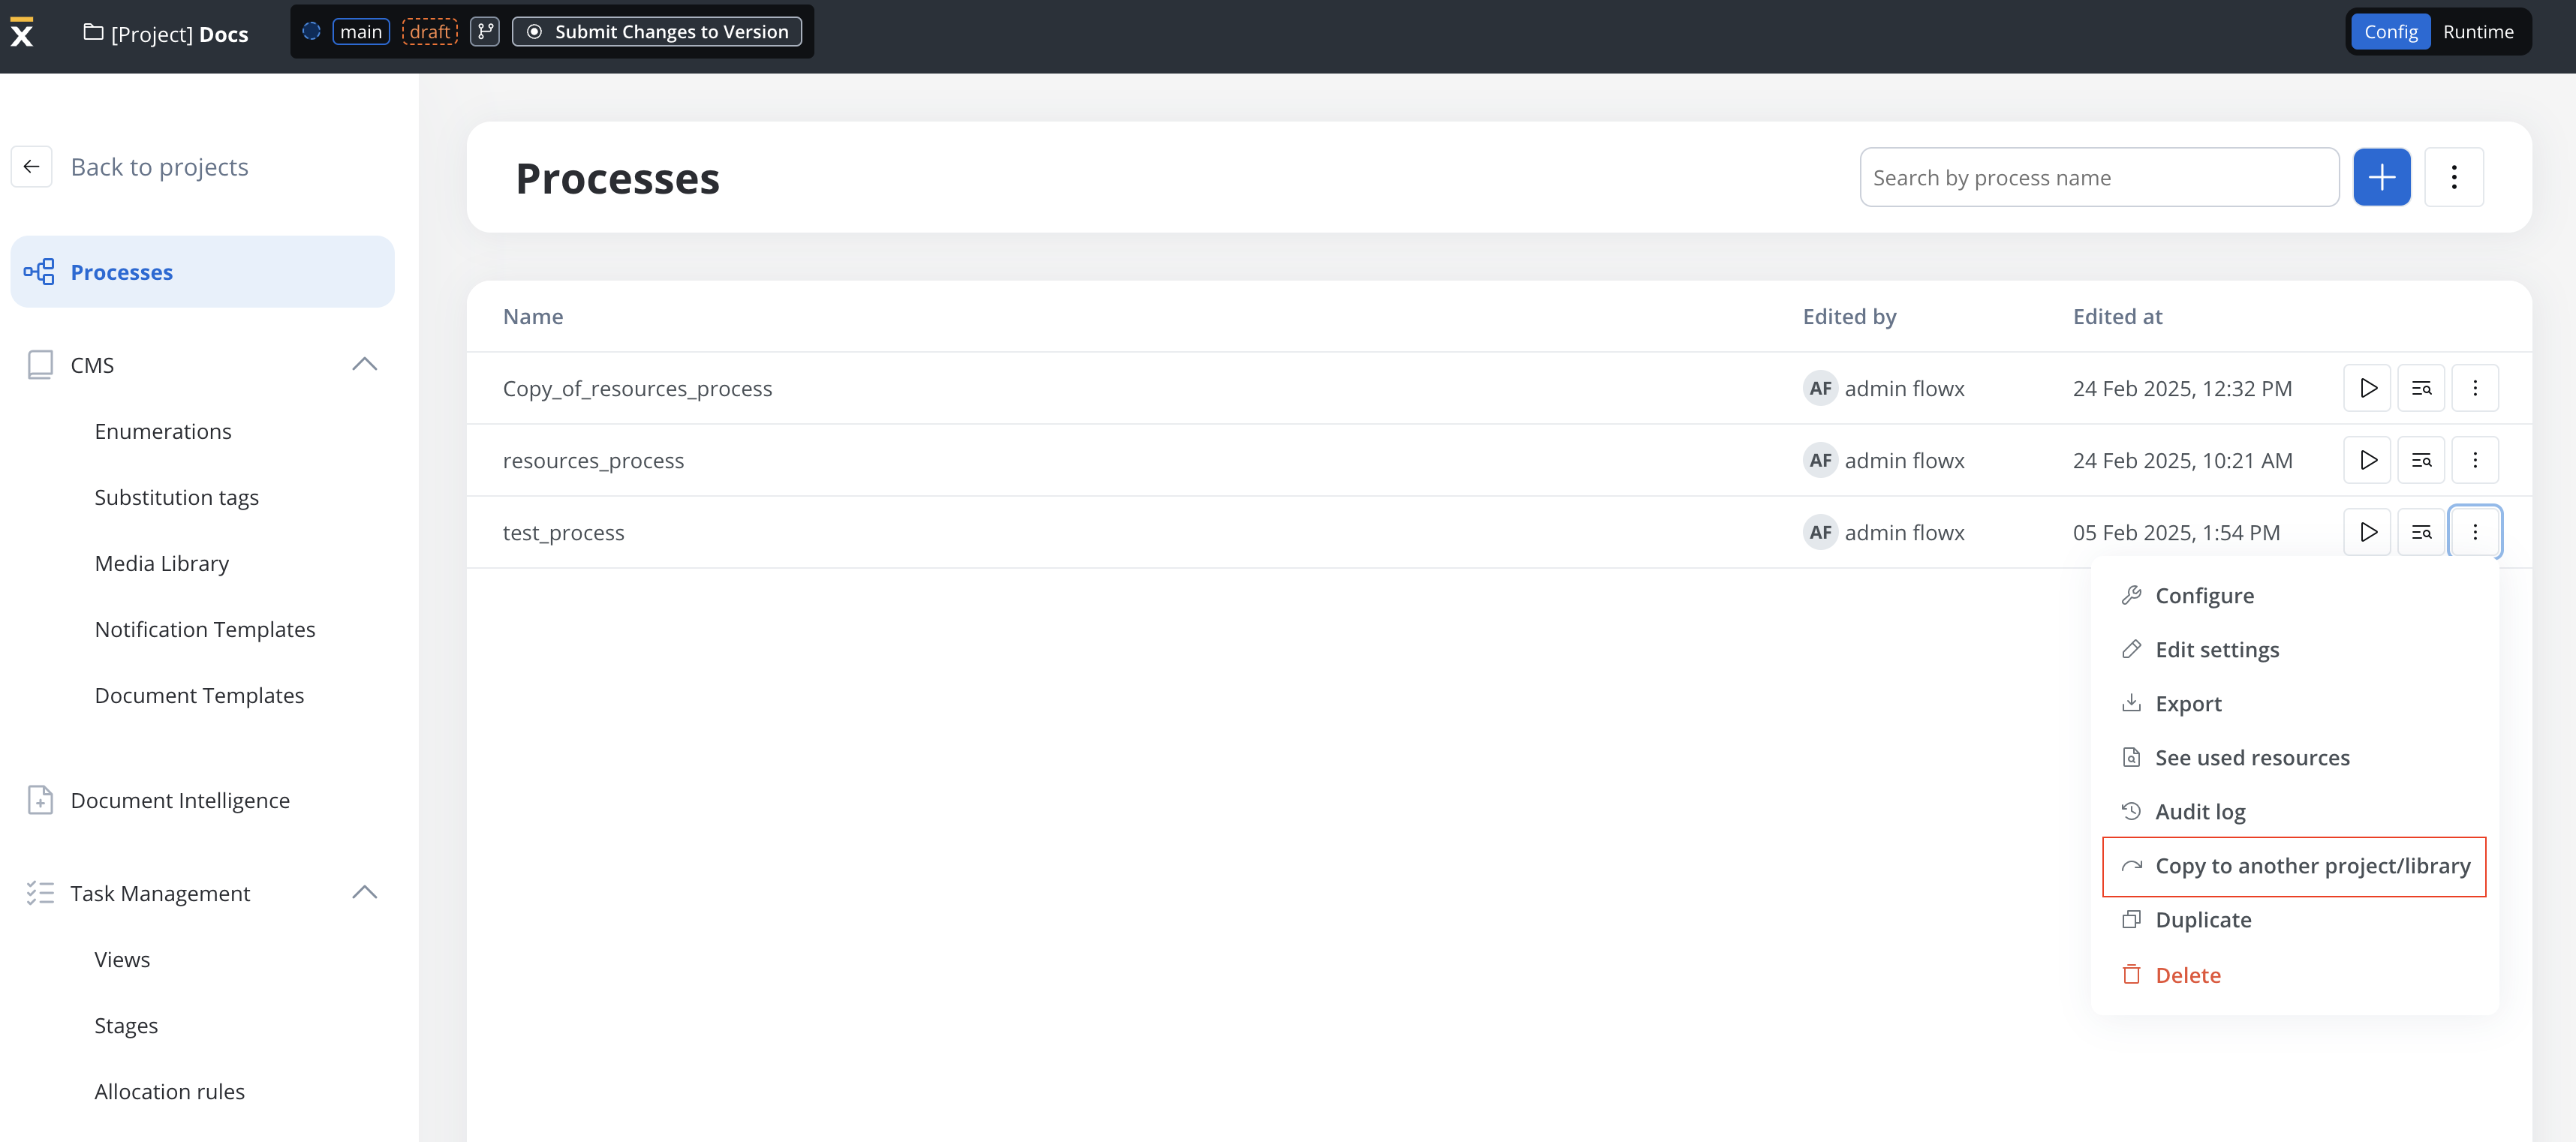
Task: View instances list for Copy_of_resources_process
Action: pyautogui.click(x=2421, y=388)
